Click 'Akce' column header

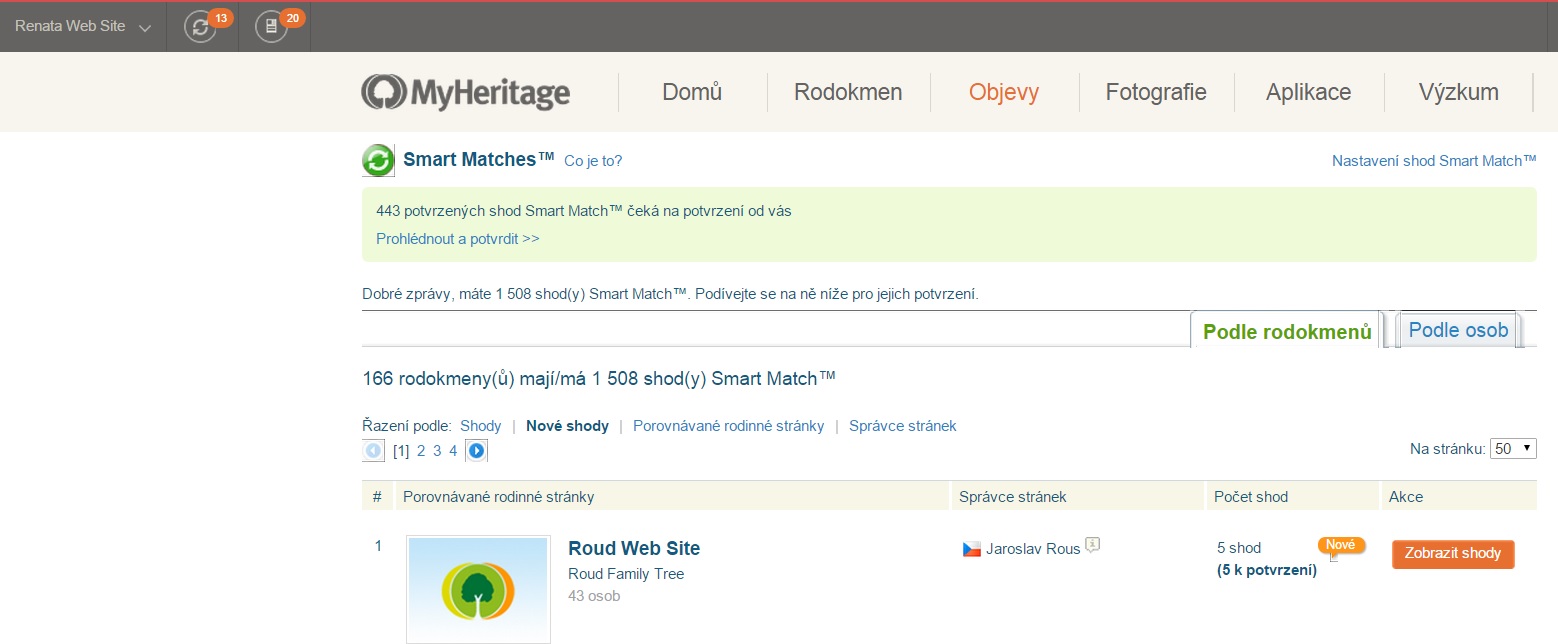tap(1406, 497)
